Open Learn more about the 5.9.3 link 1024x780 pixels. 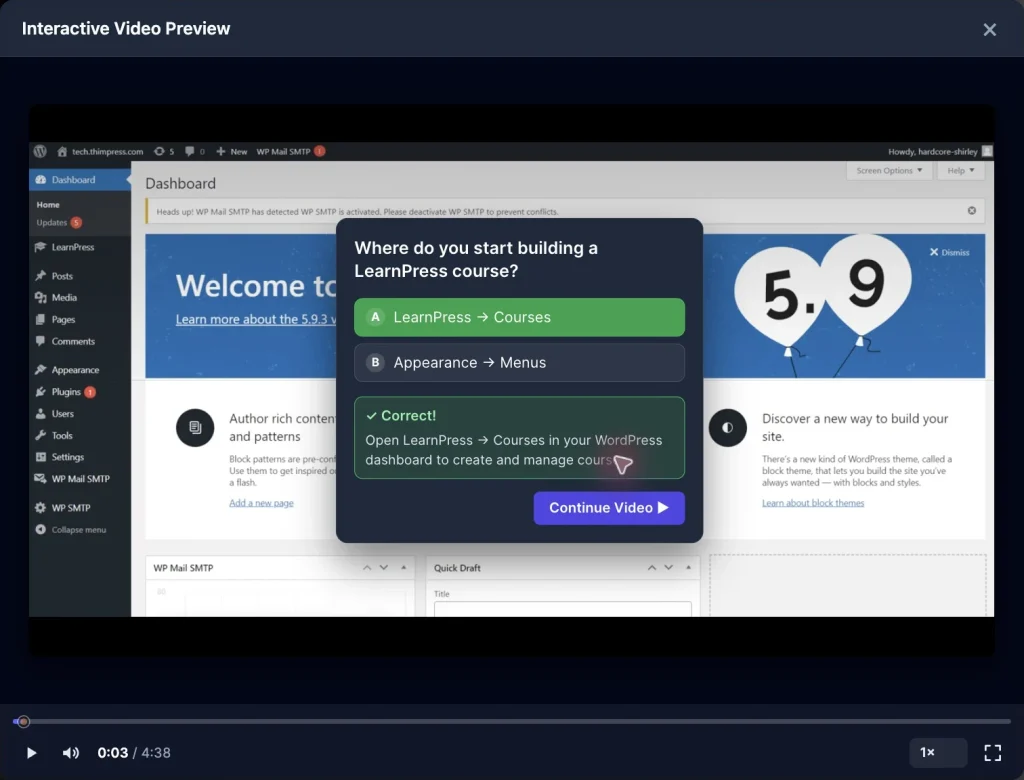(x=255, y=319)
